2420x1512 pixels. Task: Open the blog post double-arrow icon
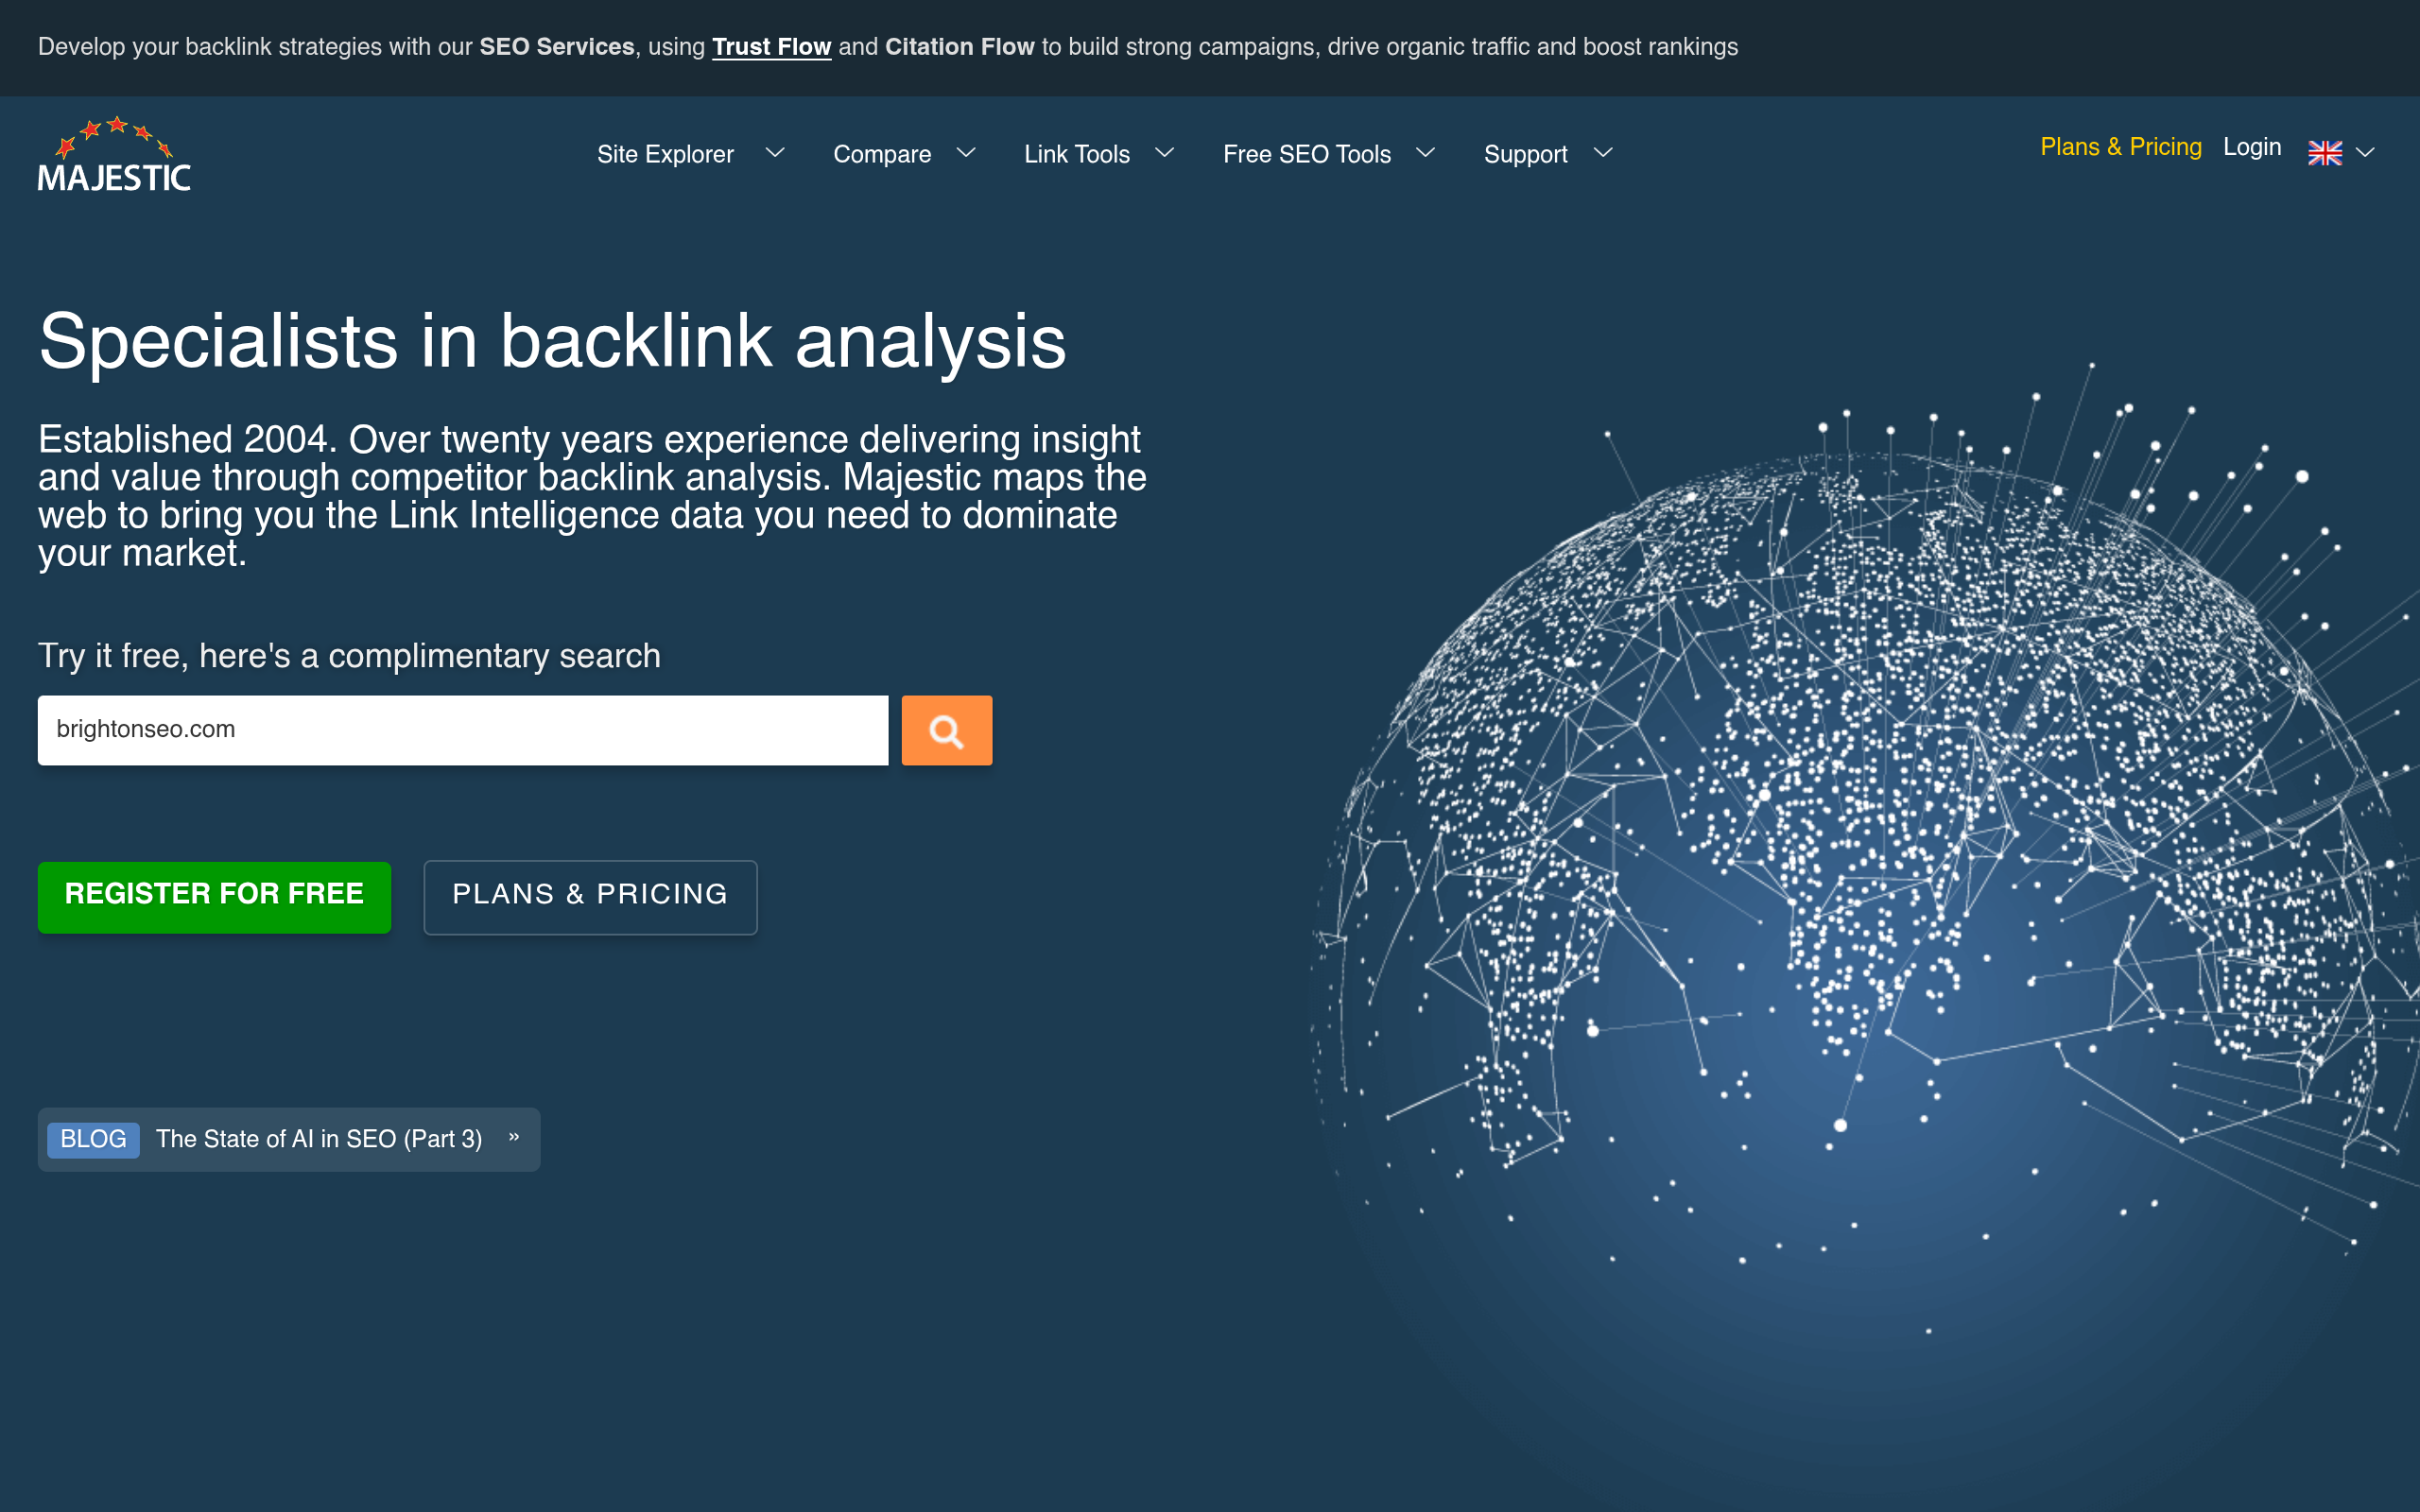[514, 1137]
